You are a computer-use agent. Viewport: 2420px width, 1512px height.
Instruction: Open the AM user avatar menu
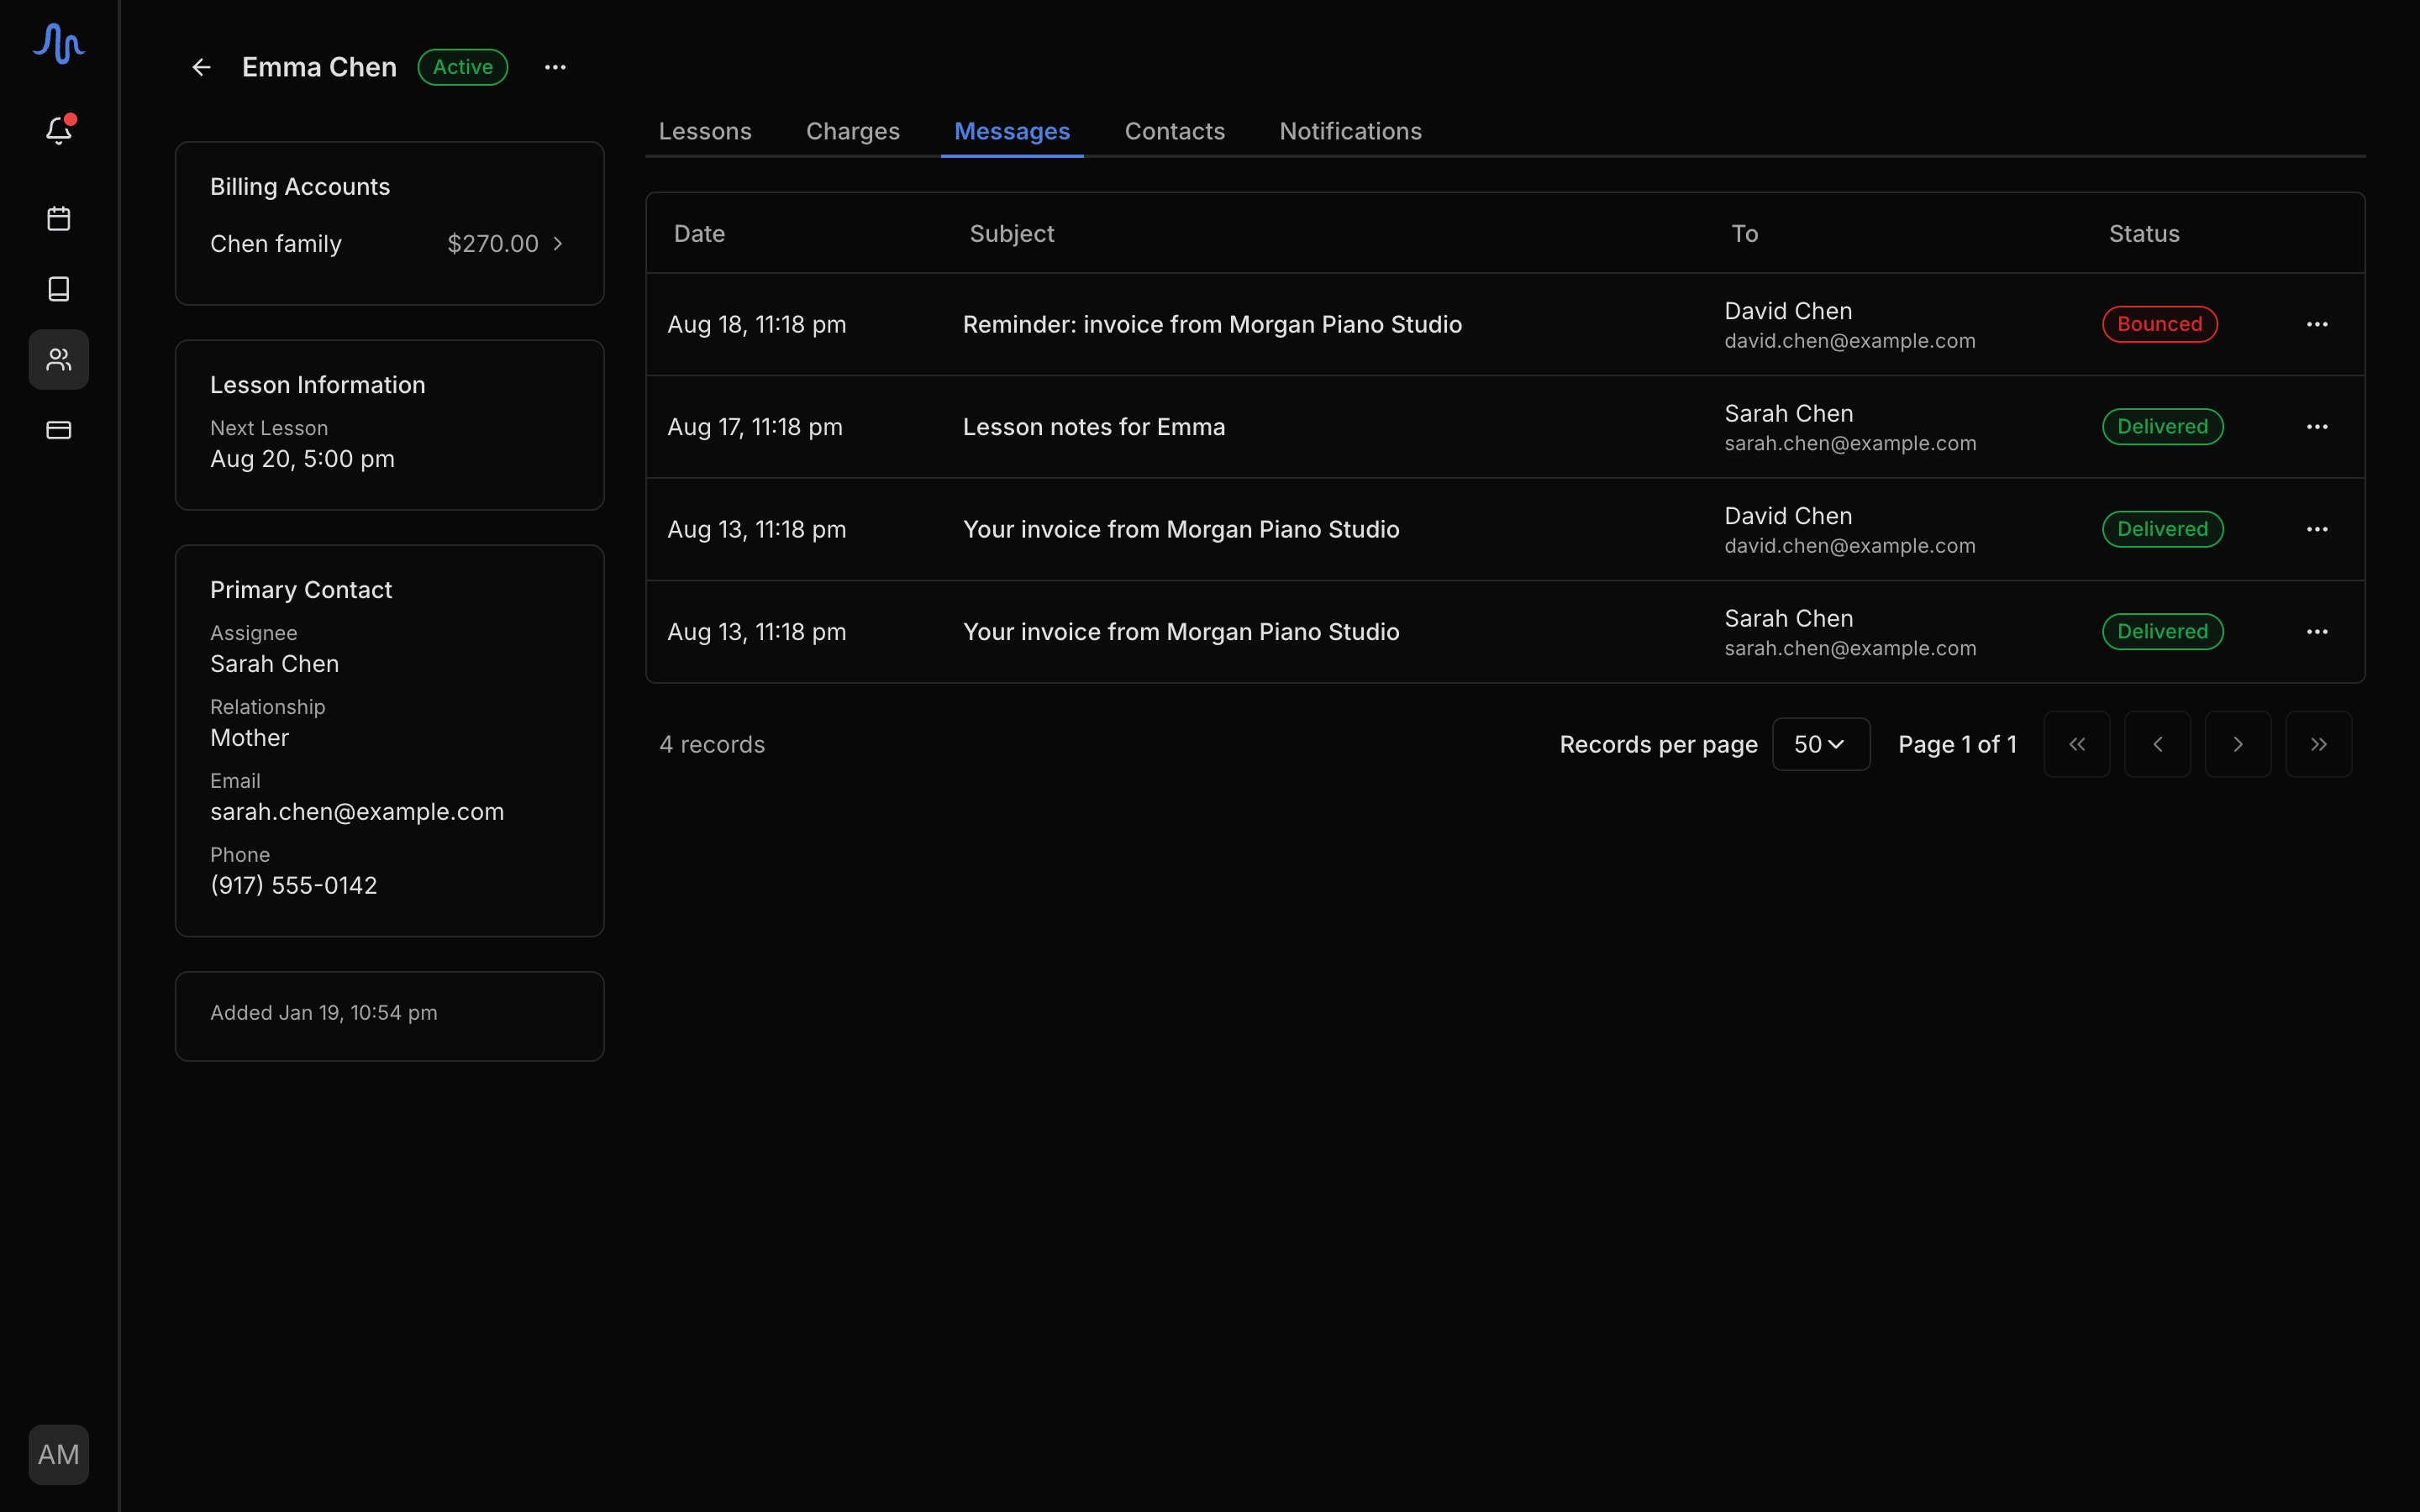click(59, 1454)
